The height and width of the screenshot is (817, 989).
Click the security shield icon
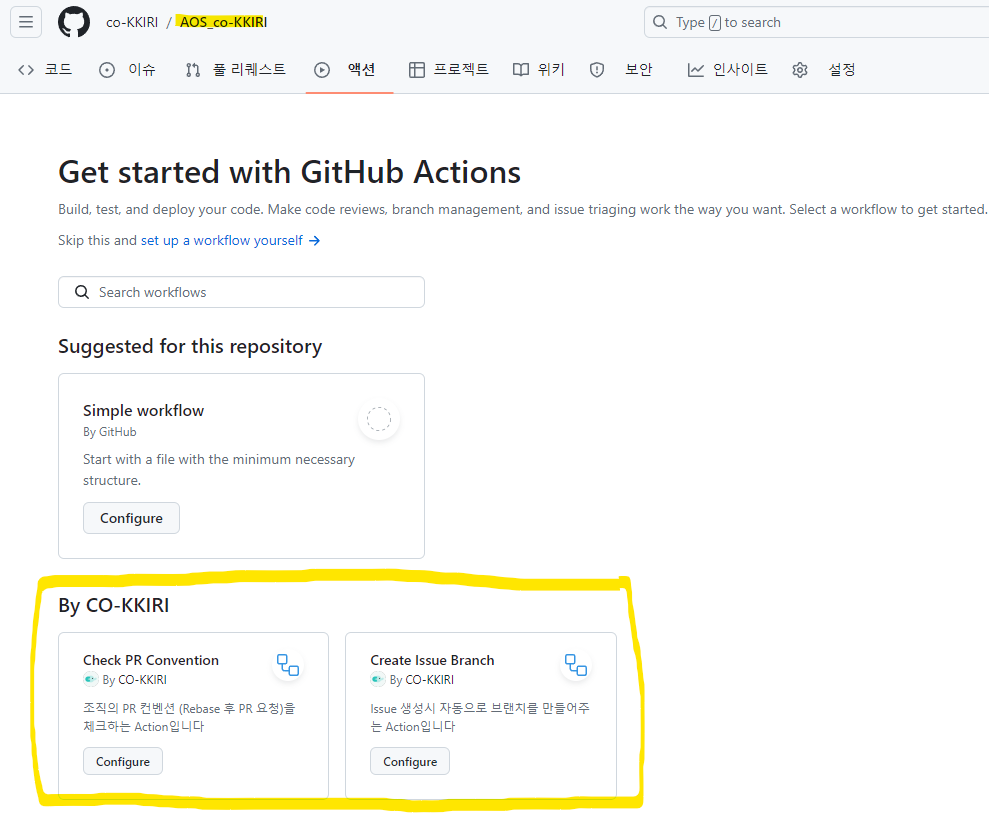[597, 69]
